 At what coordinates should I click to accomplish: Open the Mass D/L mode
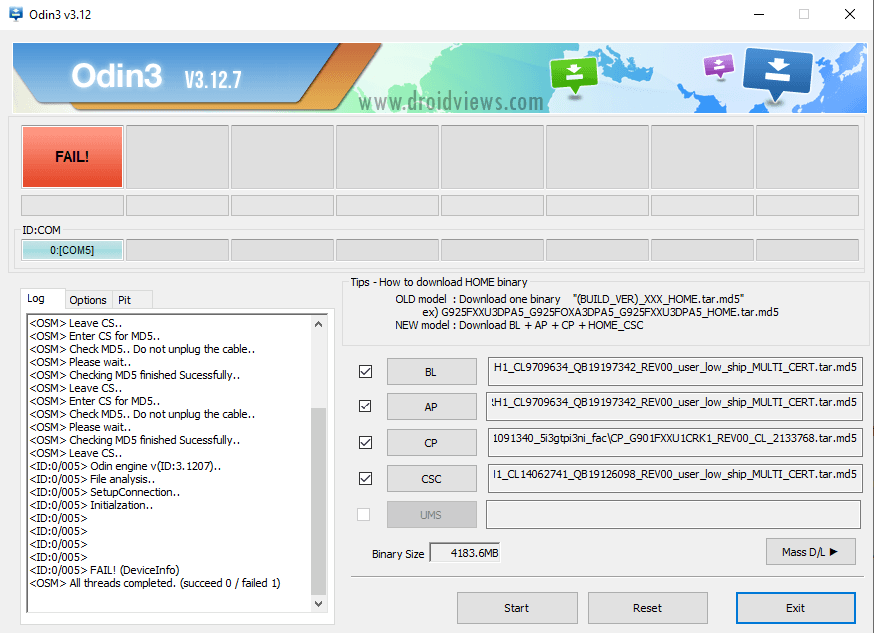pyautogui.click(x=810, y=552)
